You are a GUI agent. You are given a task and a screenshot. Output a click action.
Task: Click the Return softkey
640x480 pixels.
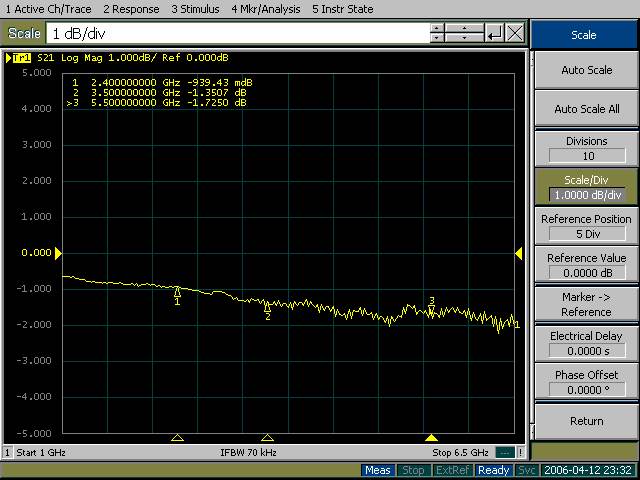[x=587, y=421]
